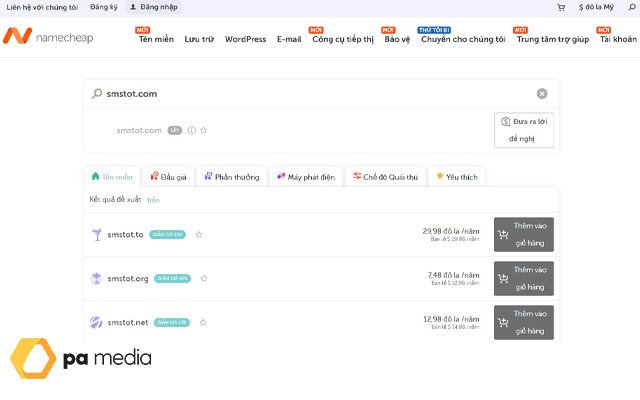Image resolution: width=640 pixels, height=400 pixels.
Task: Open 'Tên miền' navigation menu
Action: click(x=156, y=39)
